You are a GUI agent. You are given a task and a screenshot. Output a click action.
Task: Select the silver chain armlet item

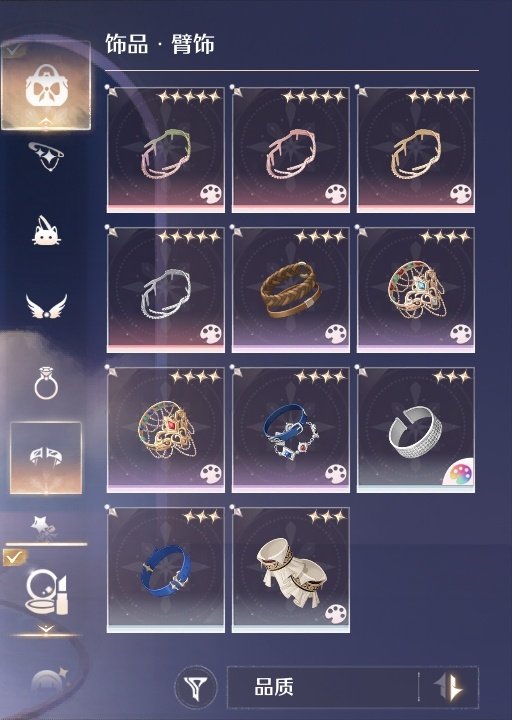166,290
